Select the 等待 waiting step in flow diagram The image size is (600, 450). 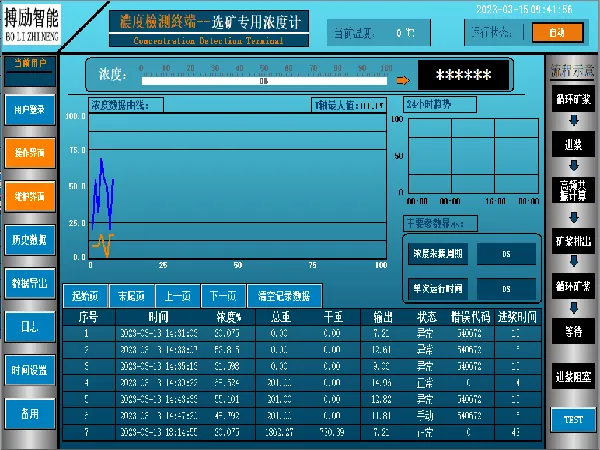[x=573, y=330]
